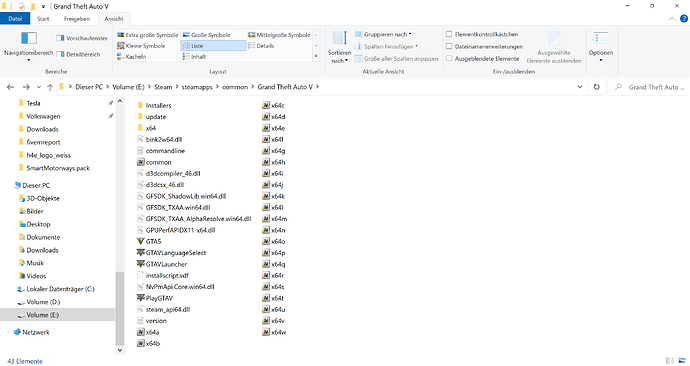The width and height of the screenshot is (690, 366).
Task: Select Inhalt layout option
Action: [x=194, y=57]
